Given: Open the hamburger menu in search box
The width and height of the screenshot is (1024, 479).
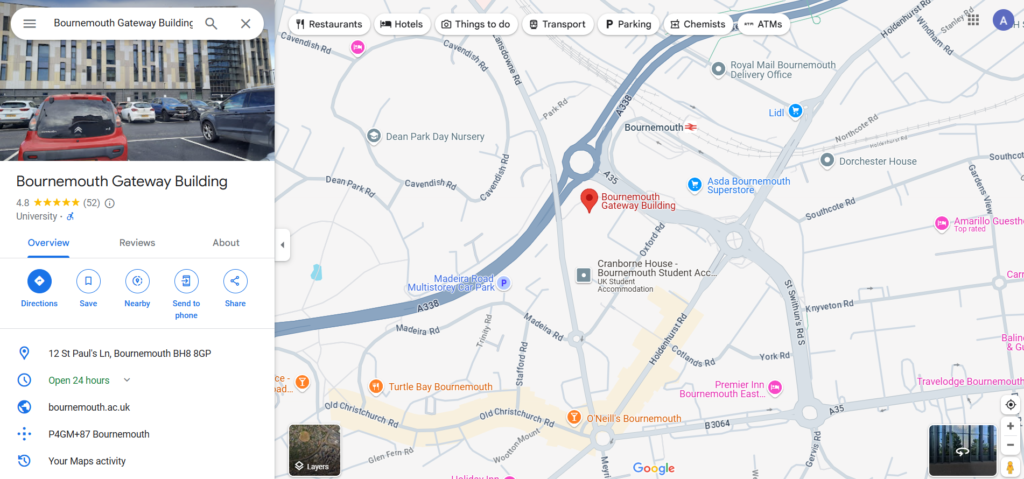Looking at the screenshot, I should (x=29, y=24).
